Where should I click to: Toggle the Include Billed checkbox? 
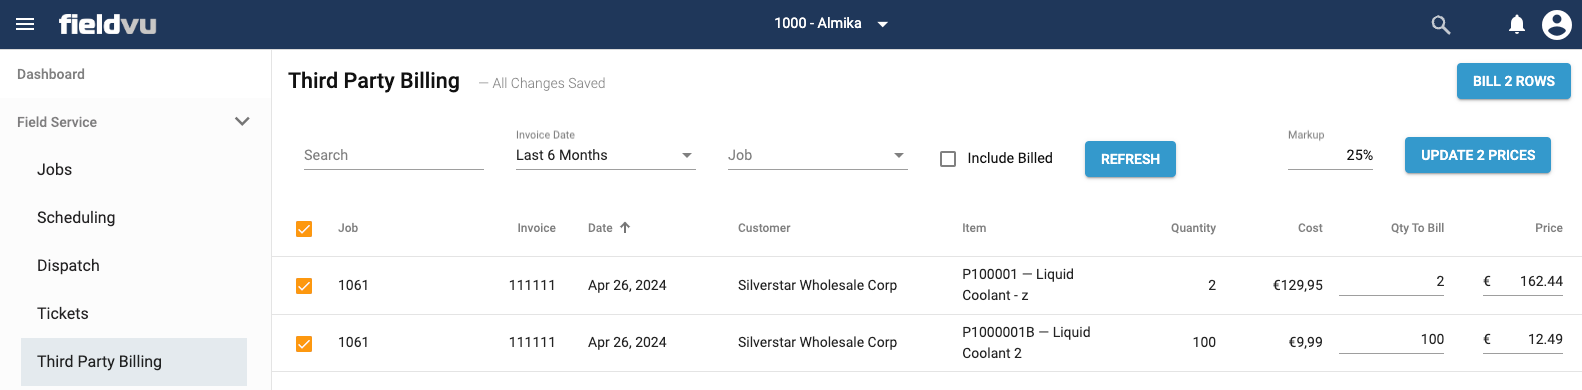(x=948, y=159)
